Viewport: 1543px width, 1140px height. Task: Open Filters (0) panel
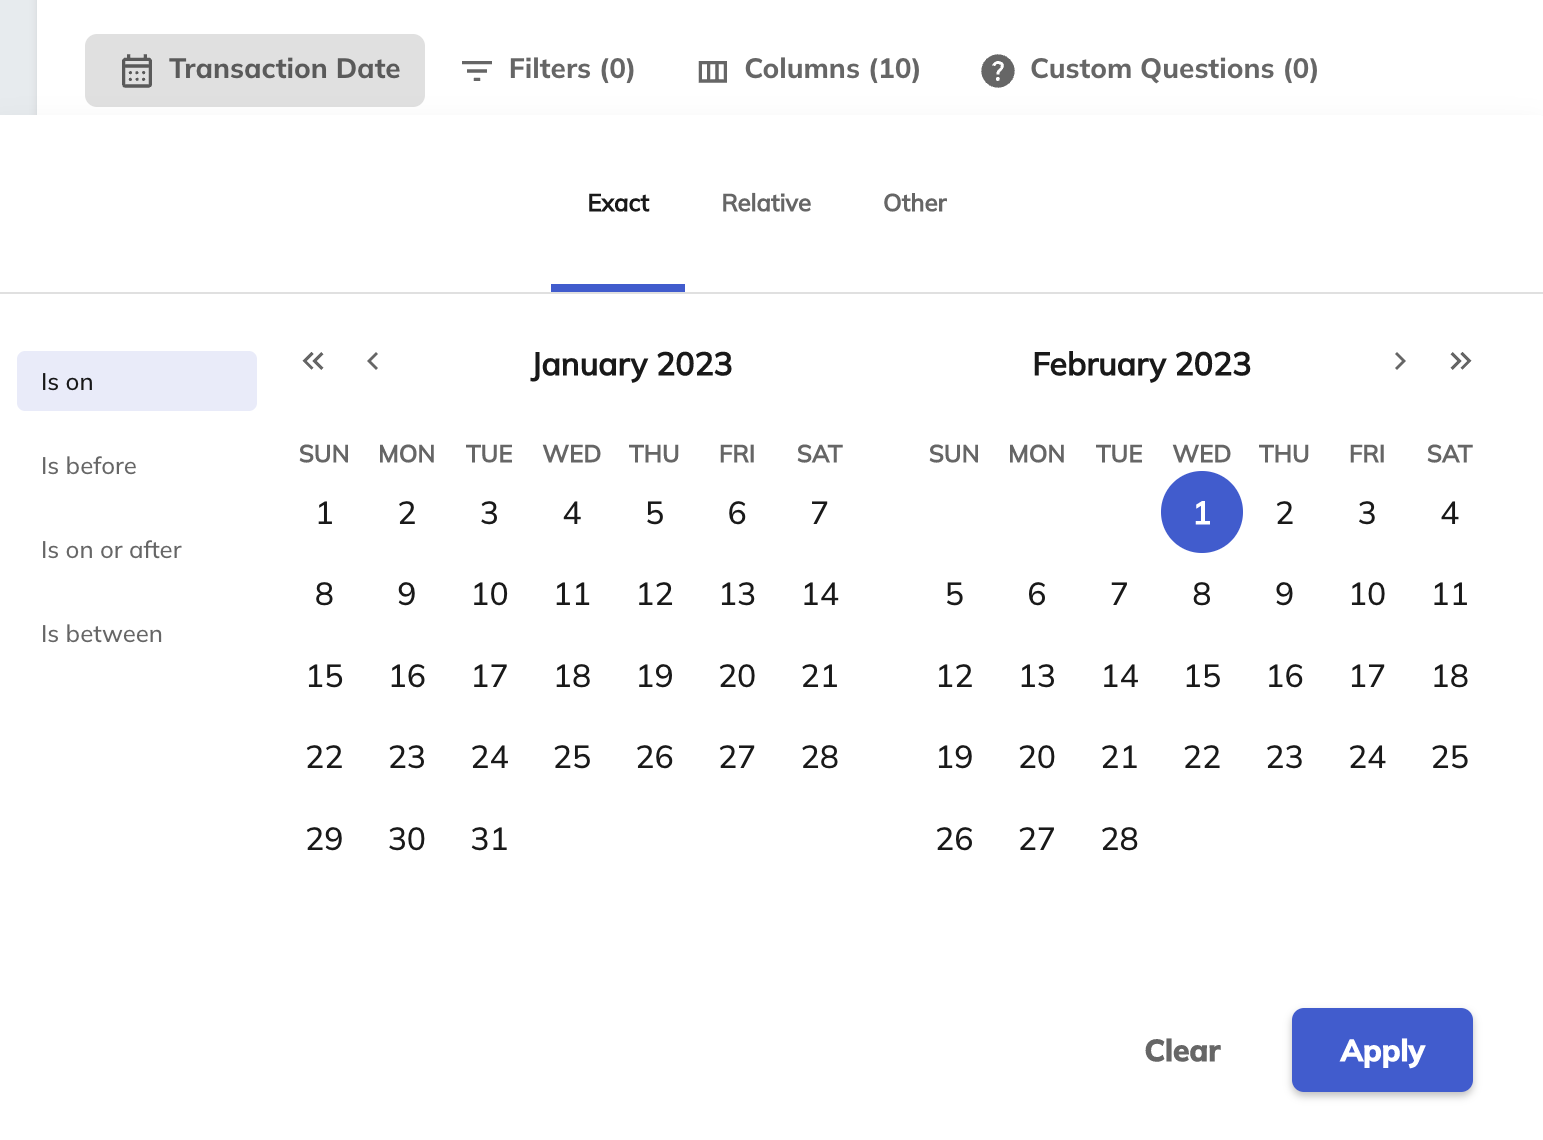click(547, 69)
